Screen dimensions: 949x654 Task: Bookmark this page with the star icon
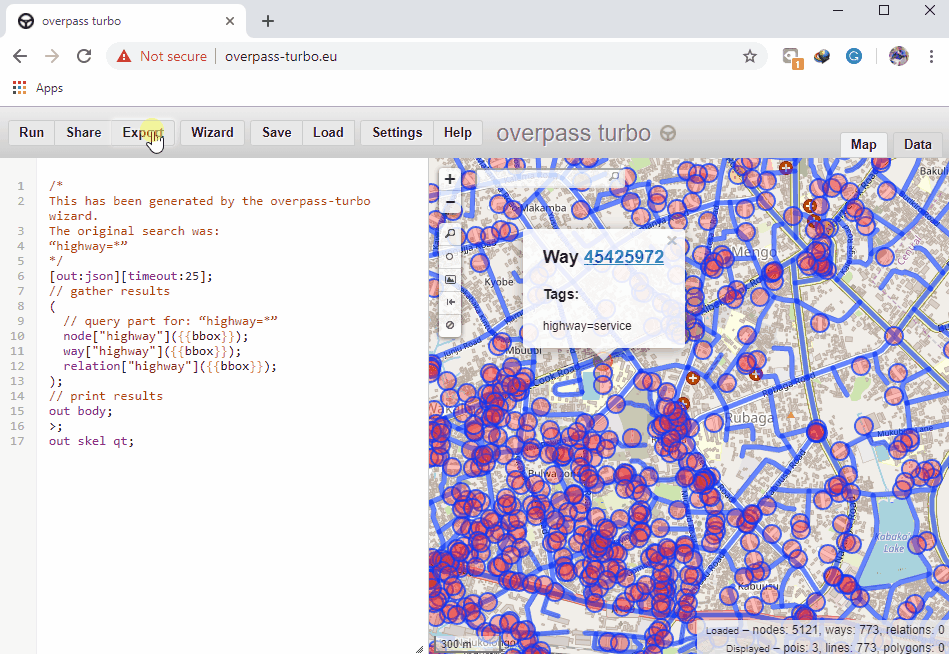tap(749, 57)
